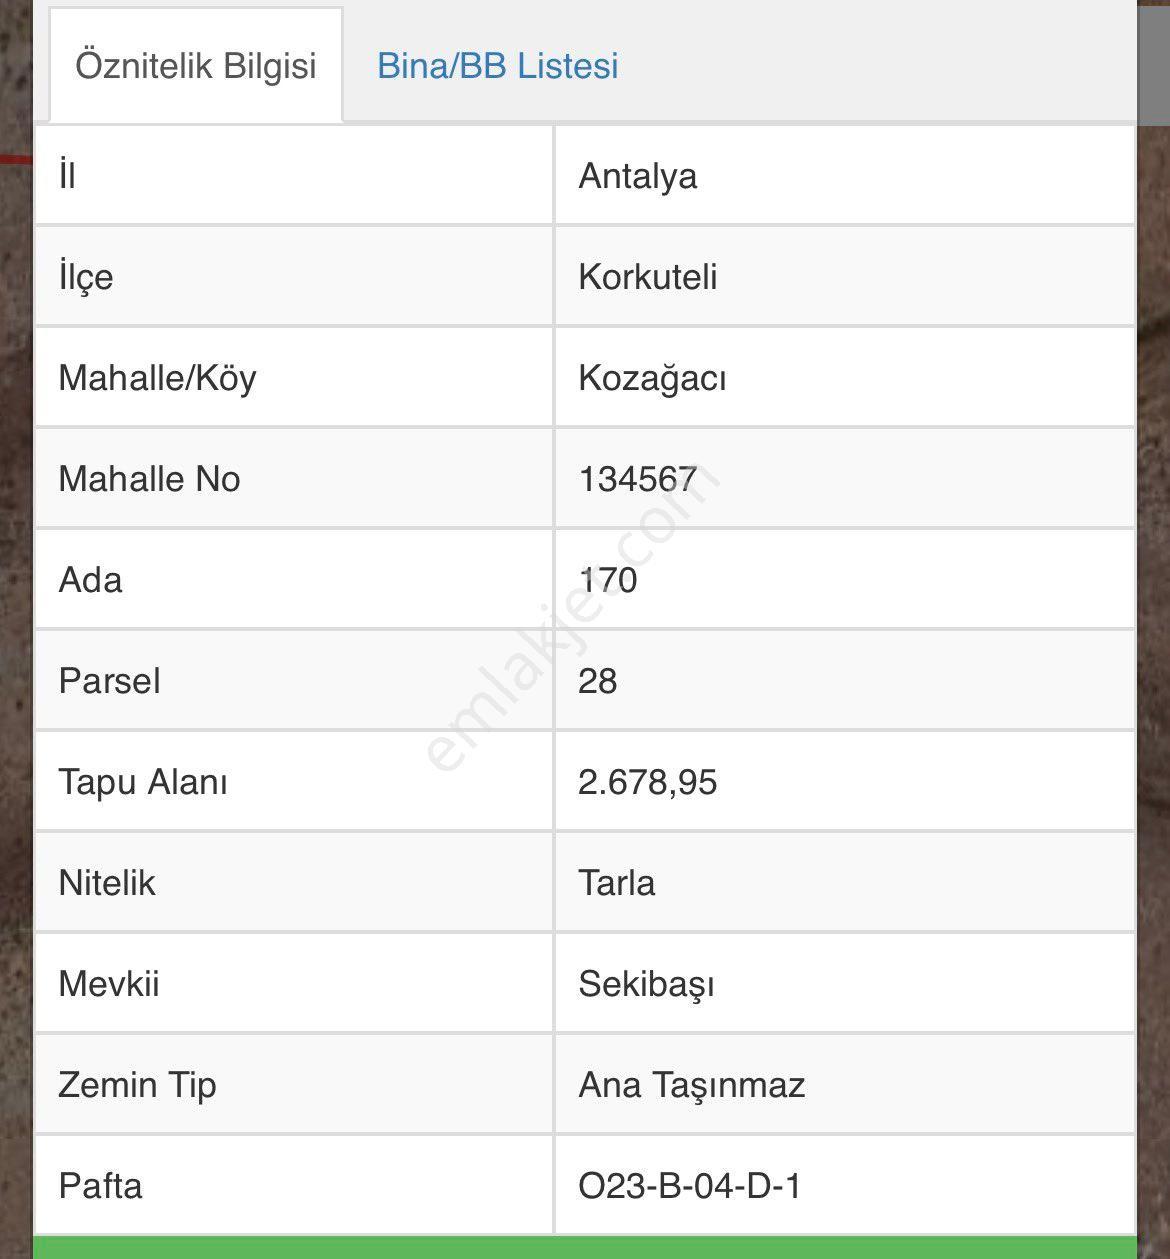Select the Korkuteli district value
This screenshot has height=1259, width=1170.
(x=647, y=277)
